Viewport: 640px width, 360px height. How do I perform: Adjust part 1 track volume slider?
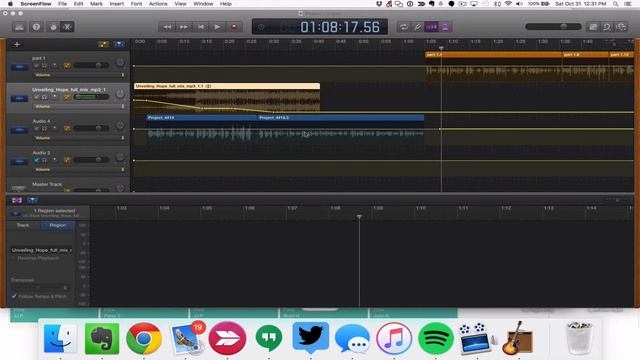pyautogui.click(x=91, y=65)
